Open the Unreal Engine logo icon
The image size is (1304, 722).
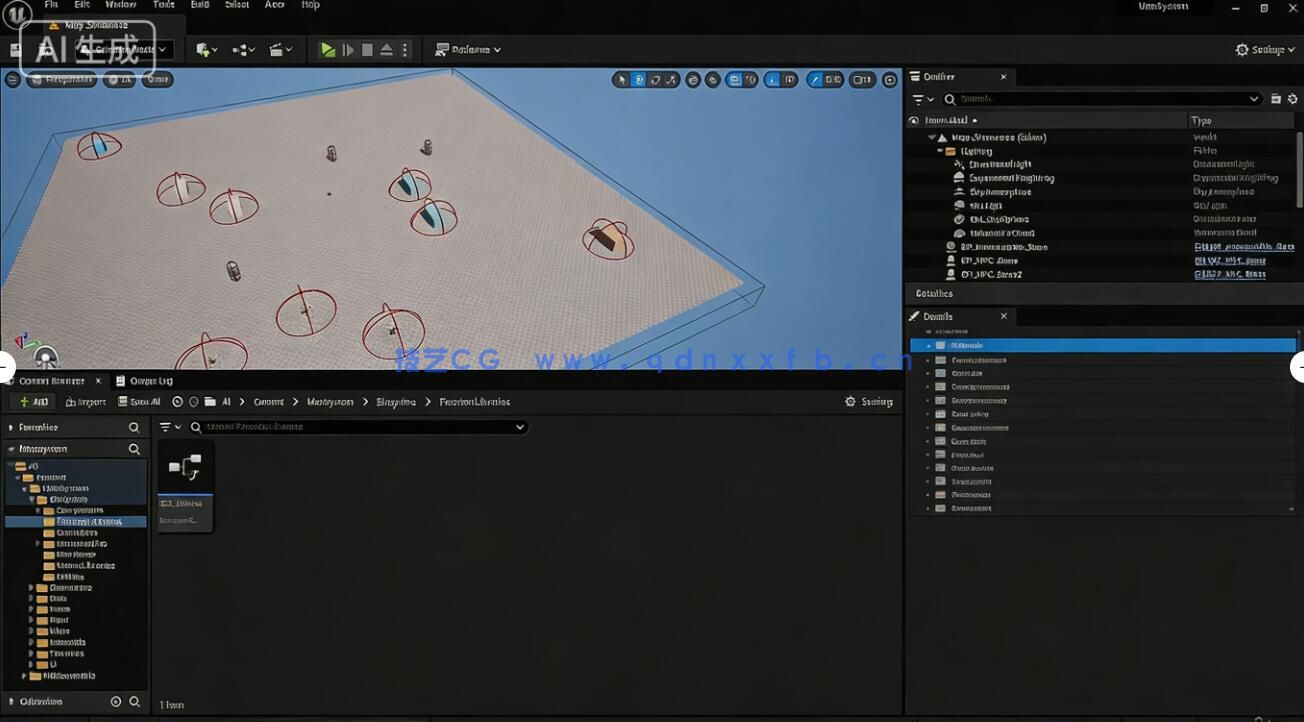(x=17, y=14)
